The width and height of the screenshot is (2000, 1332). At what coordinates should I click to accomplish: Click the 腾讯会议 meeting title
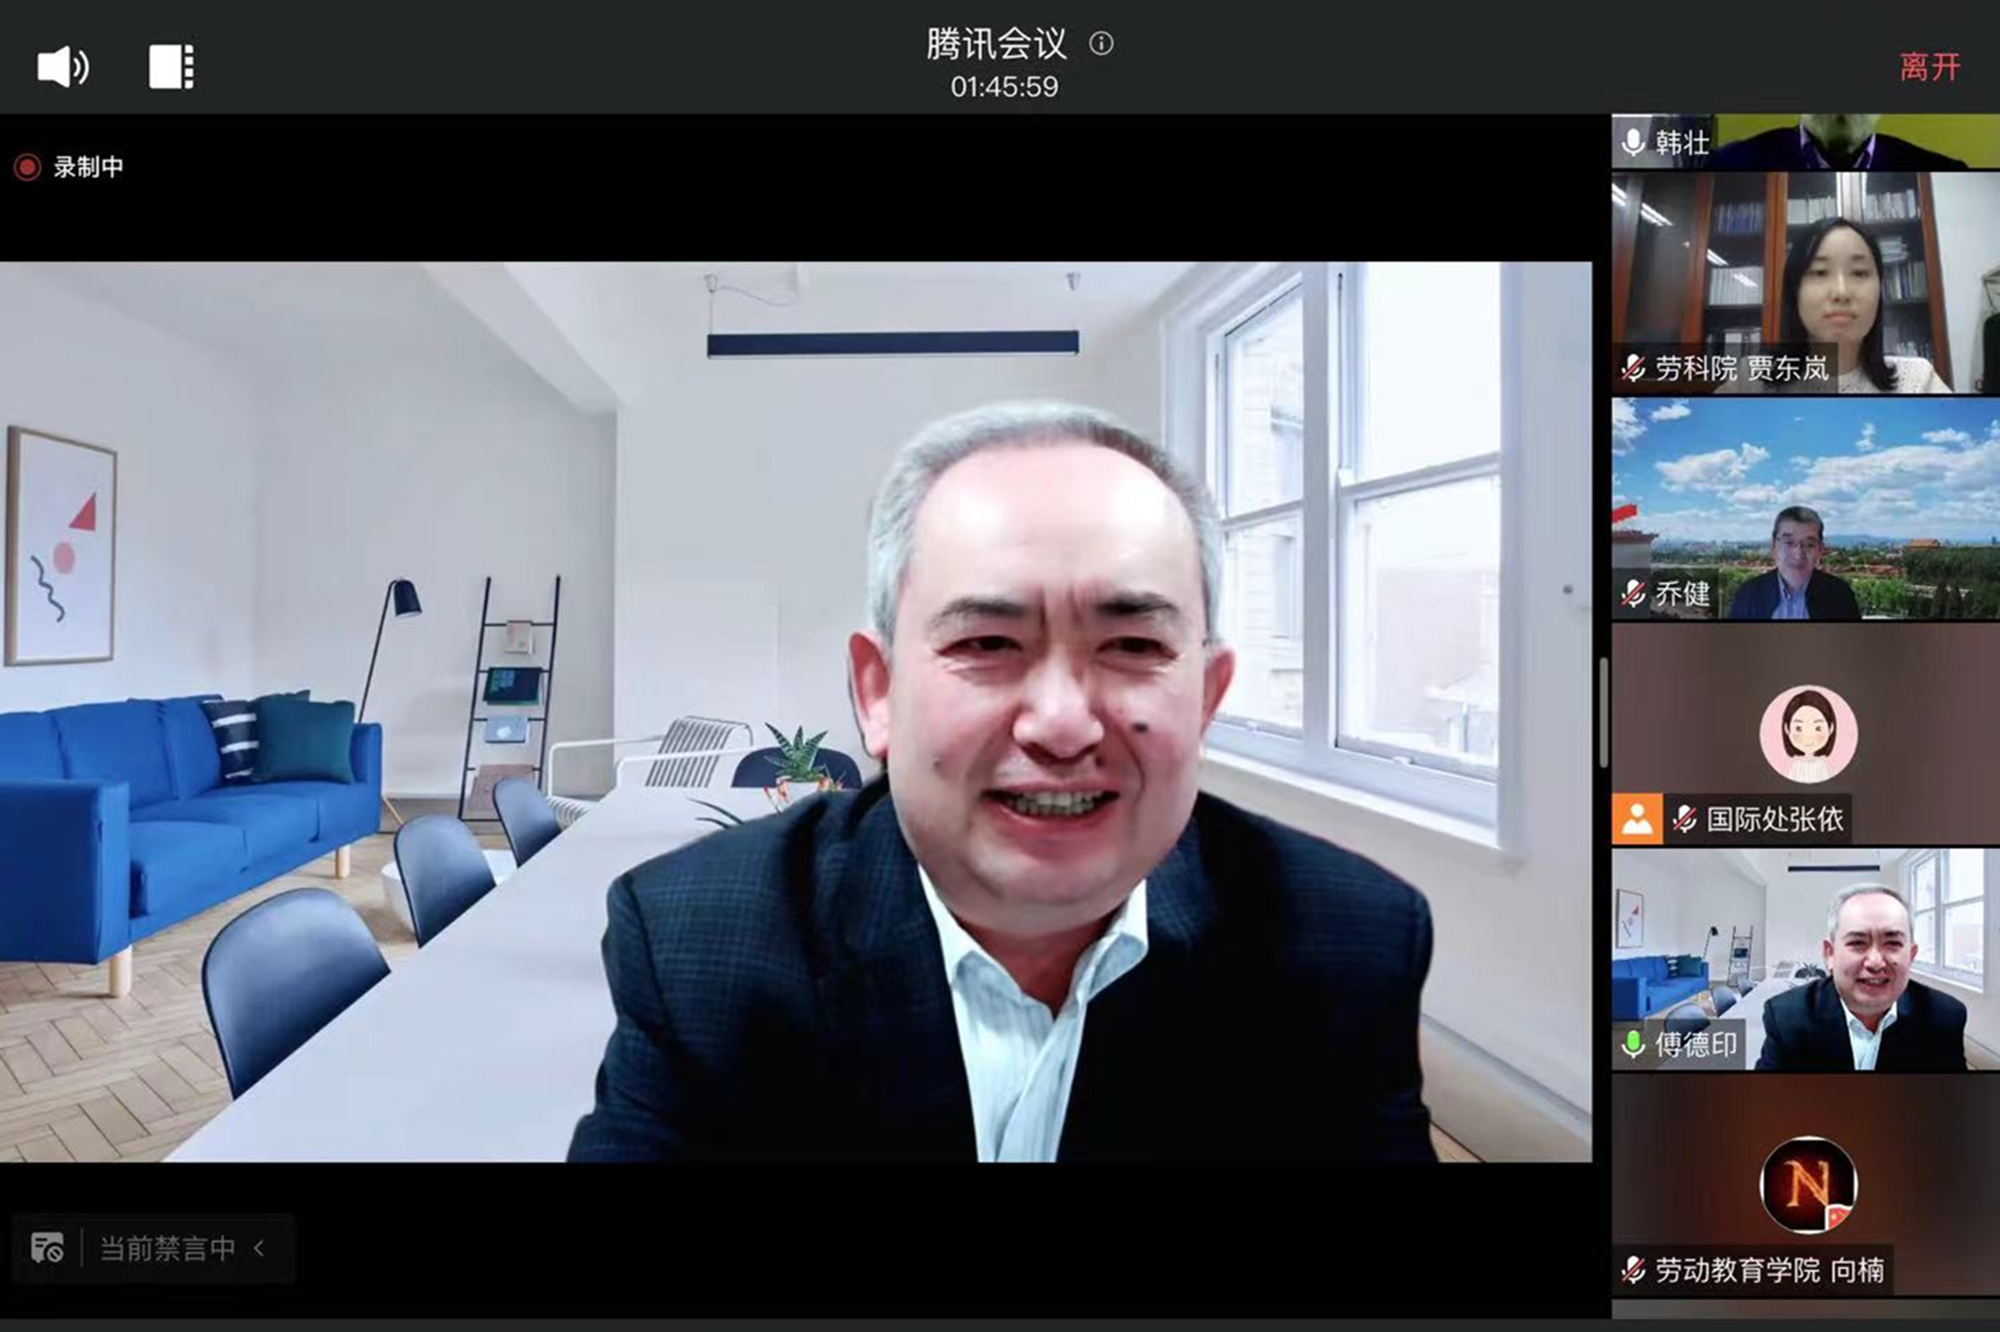coord(996,44)
